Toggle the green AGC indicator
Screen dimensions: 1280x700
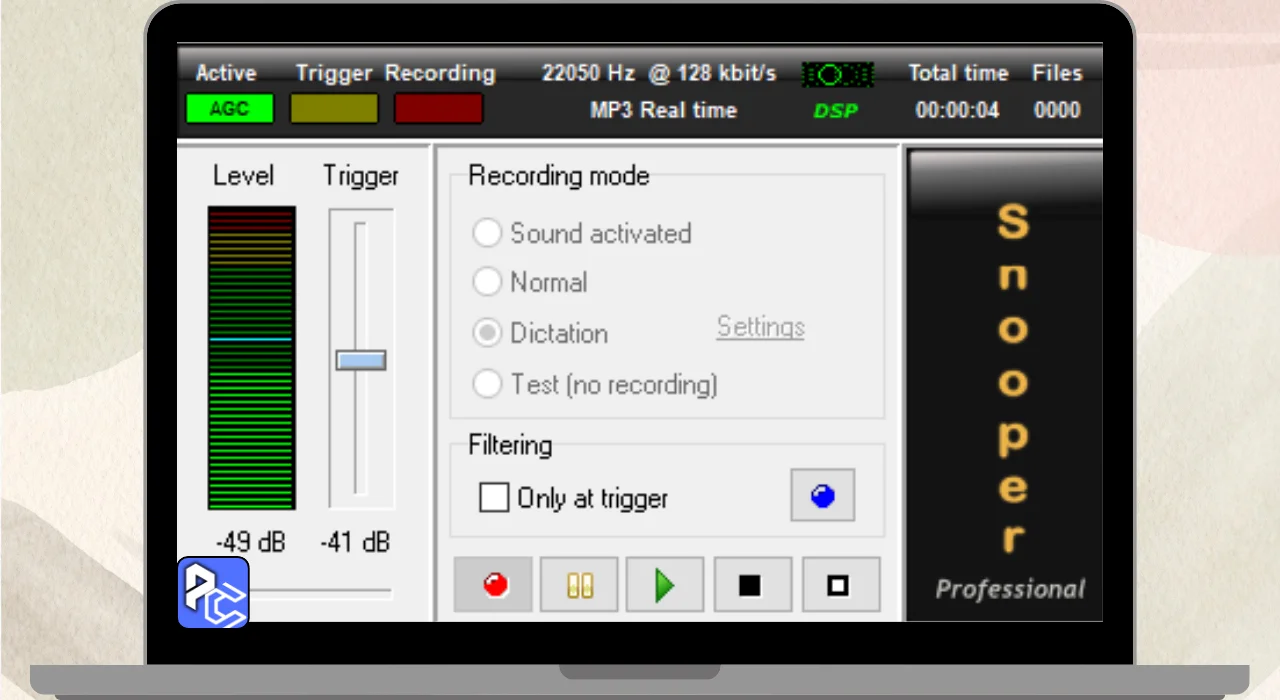pyautogui.click(x=230, y=109)
